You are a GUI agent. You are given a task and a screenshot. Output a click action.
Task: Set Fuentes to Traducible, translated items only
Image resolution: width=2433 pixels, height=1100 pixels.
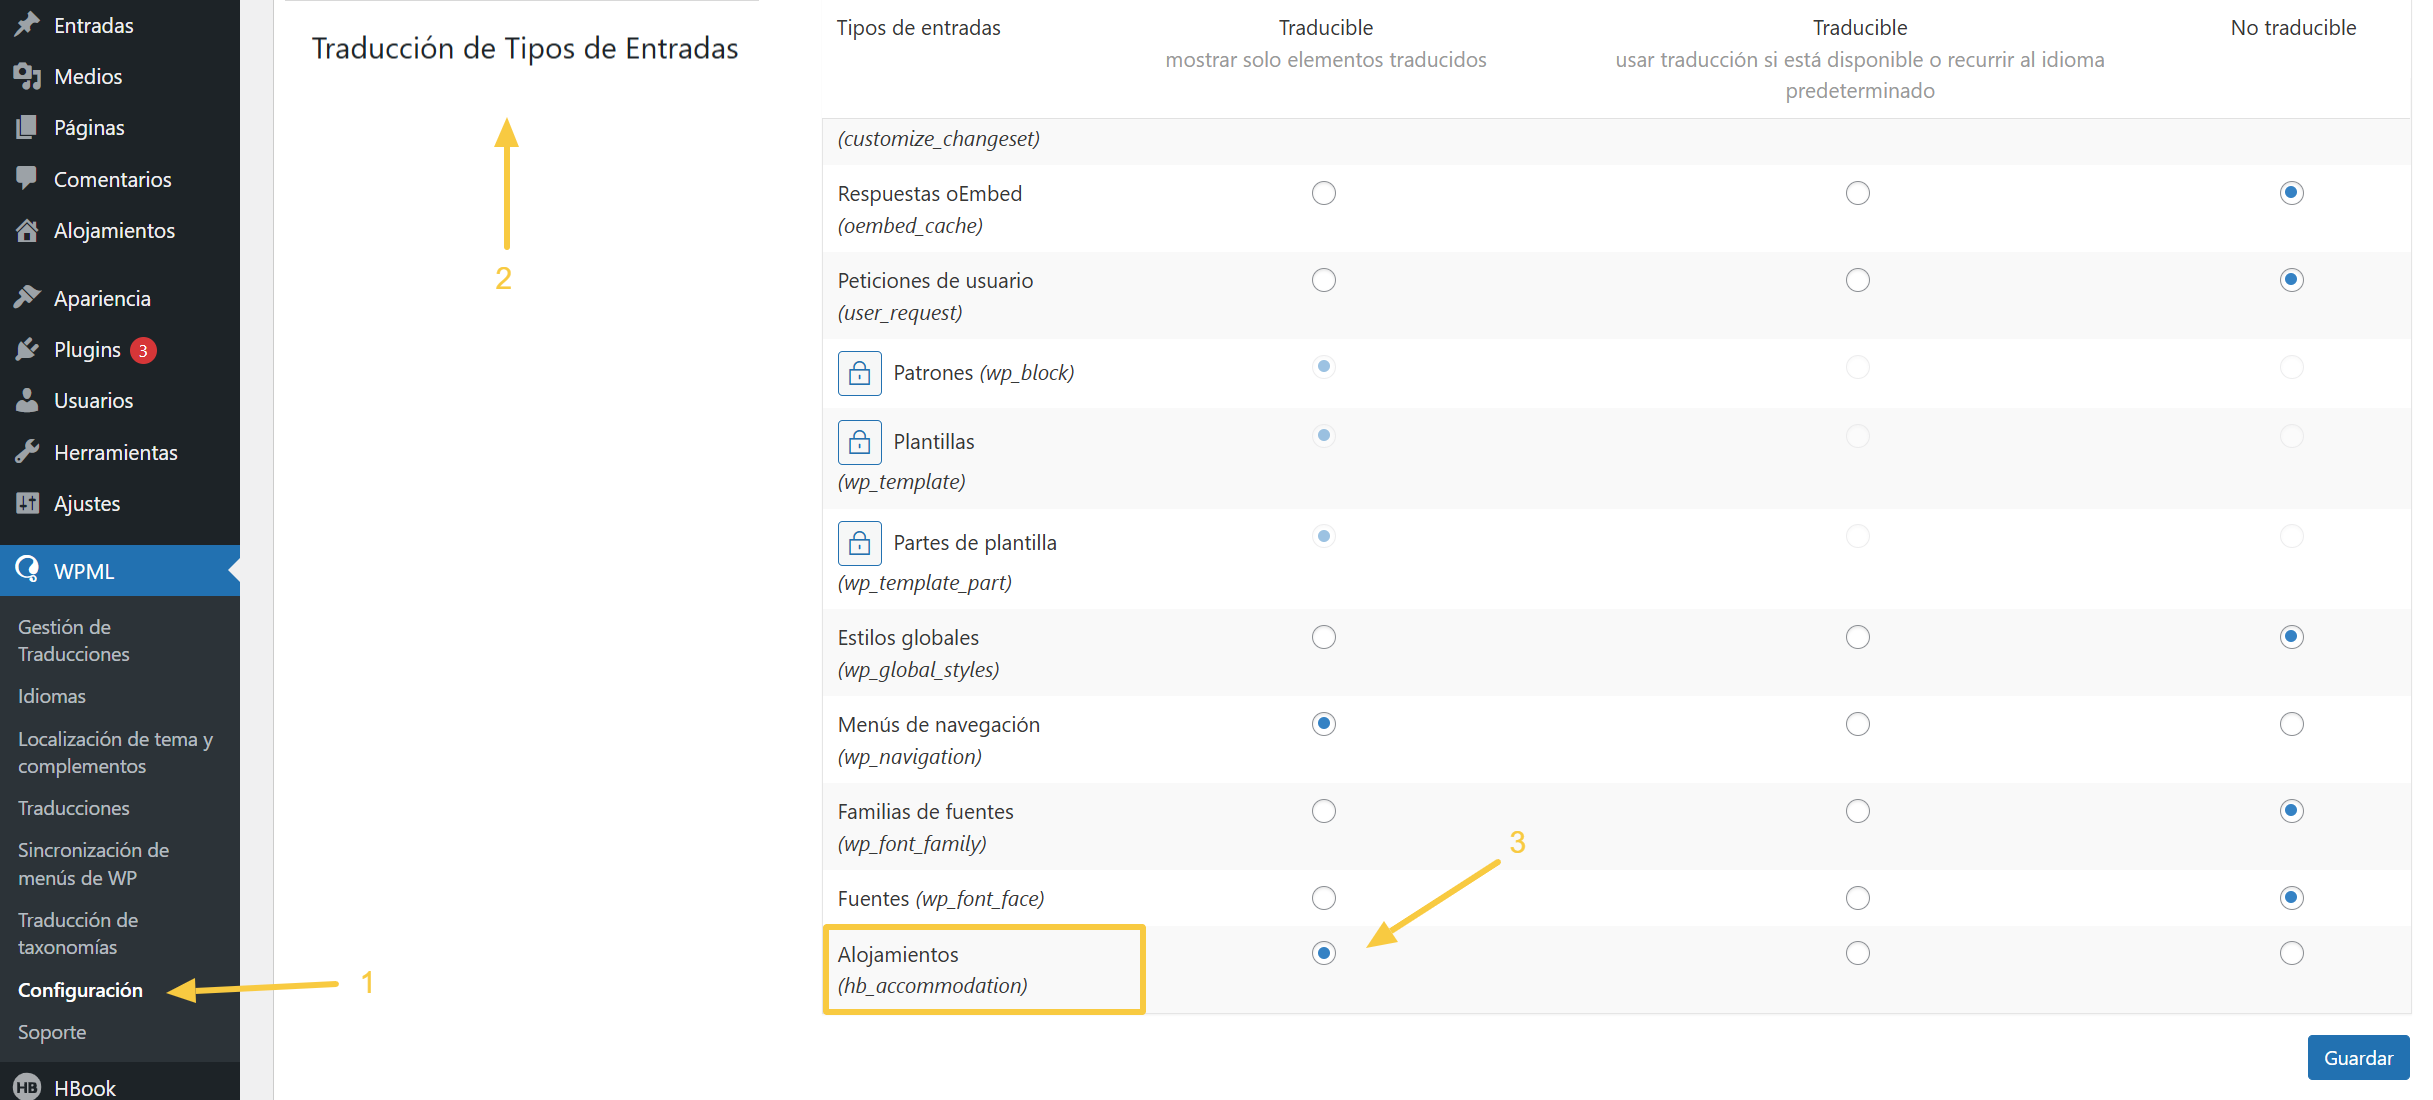(x=1323, y=898)
